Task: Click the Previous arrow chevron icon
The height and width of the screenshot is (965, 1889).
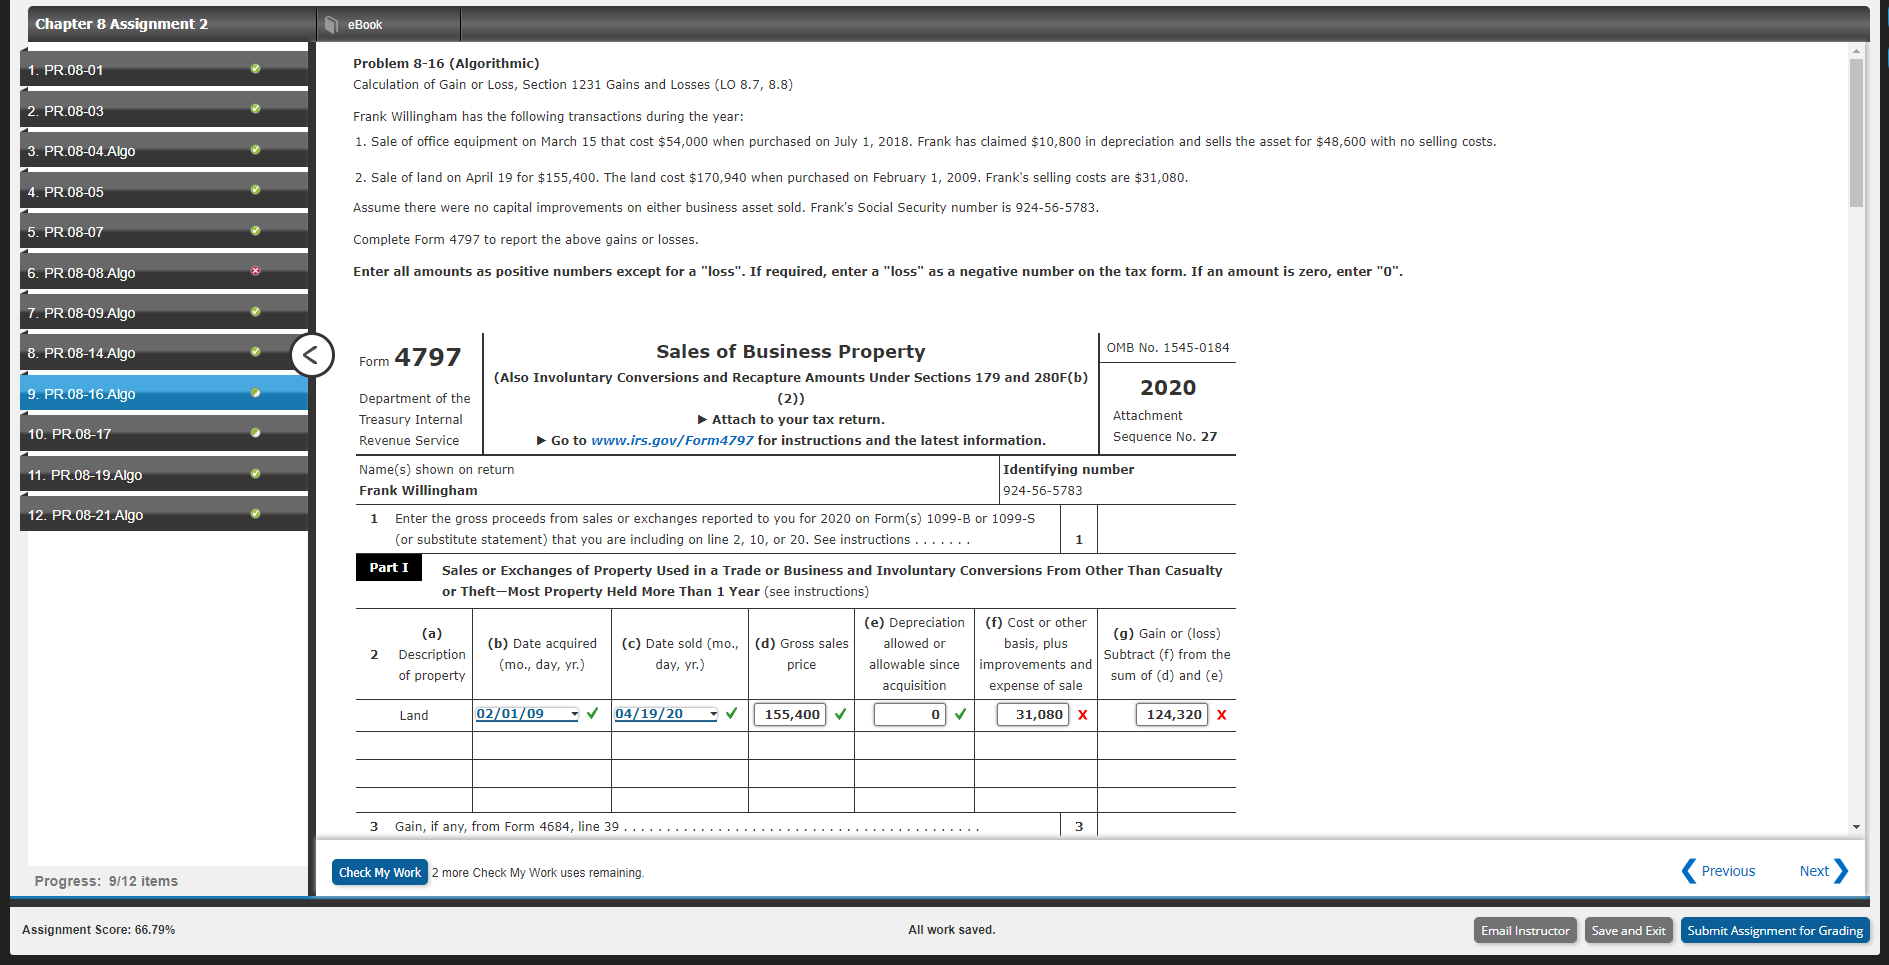Action: (x=1690, y=870)
